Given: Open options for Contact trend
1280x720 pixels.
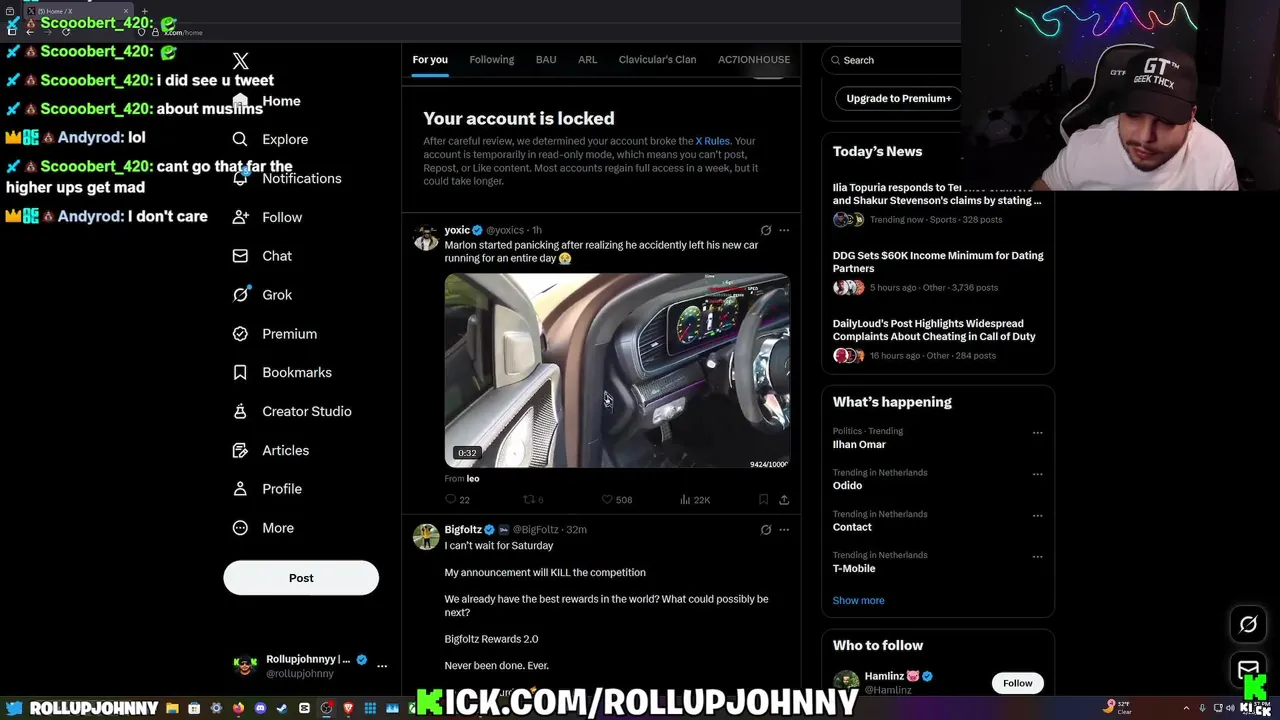Looking at the screenshot, I should tap(1037, 516).
